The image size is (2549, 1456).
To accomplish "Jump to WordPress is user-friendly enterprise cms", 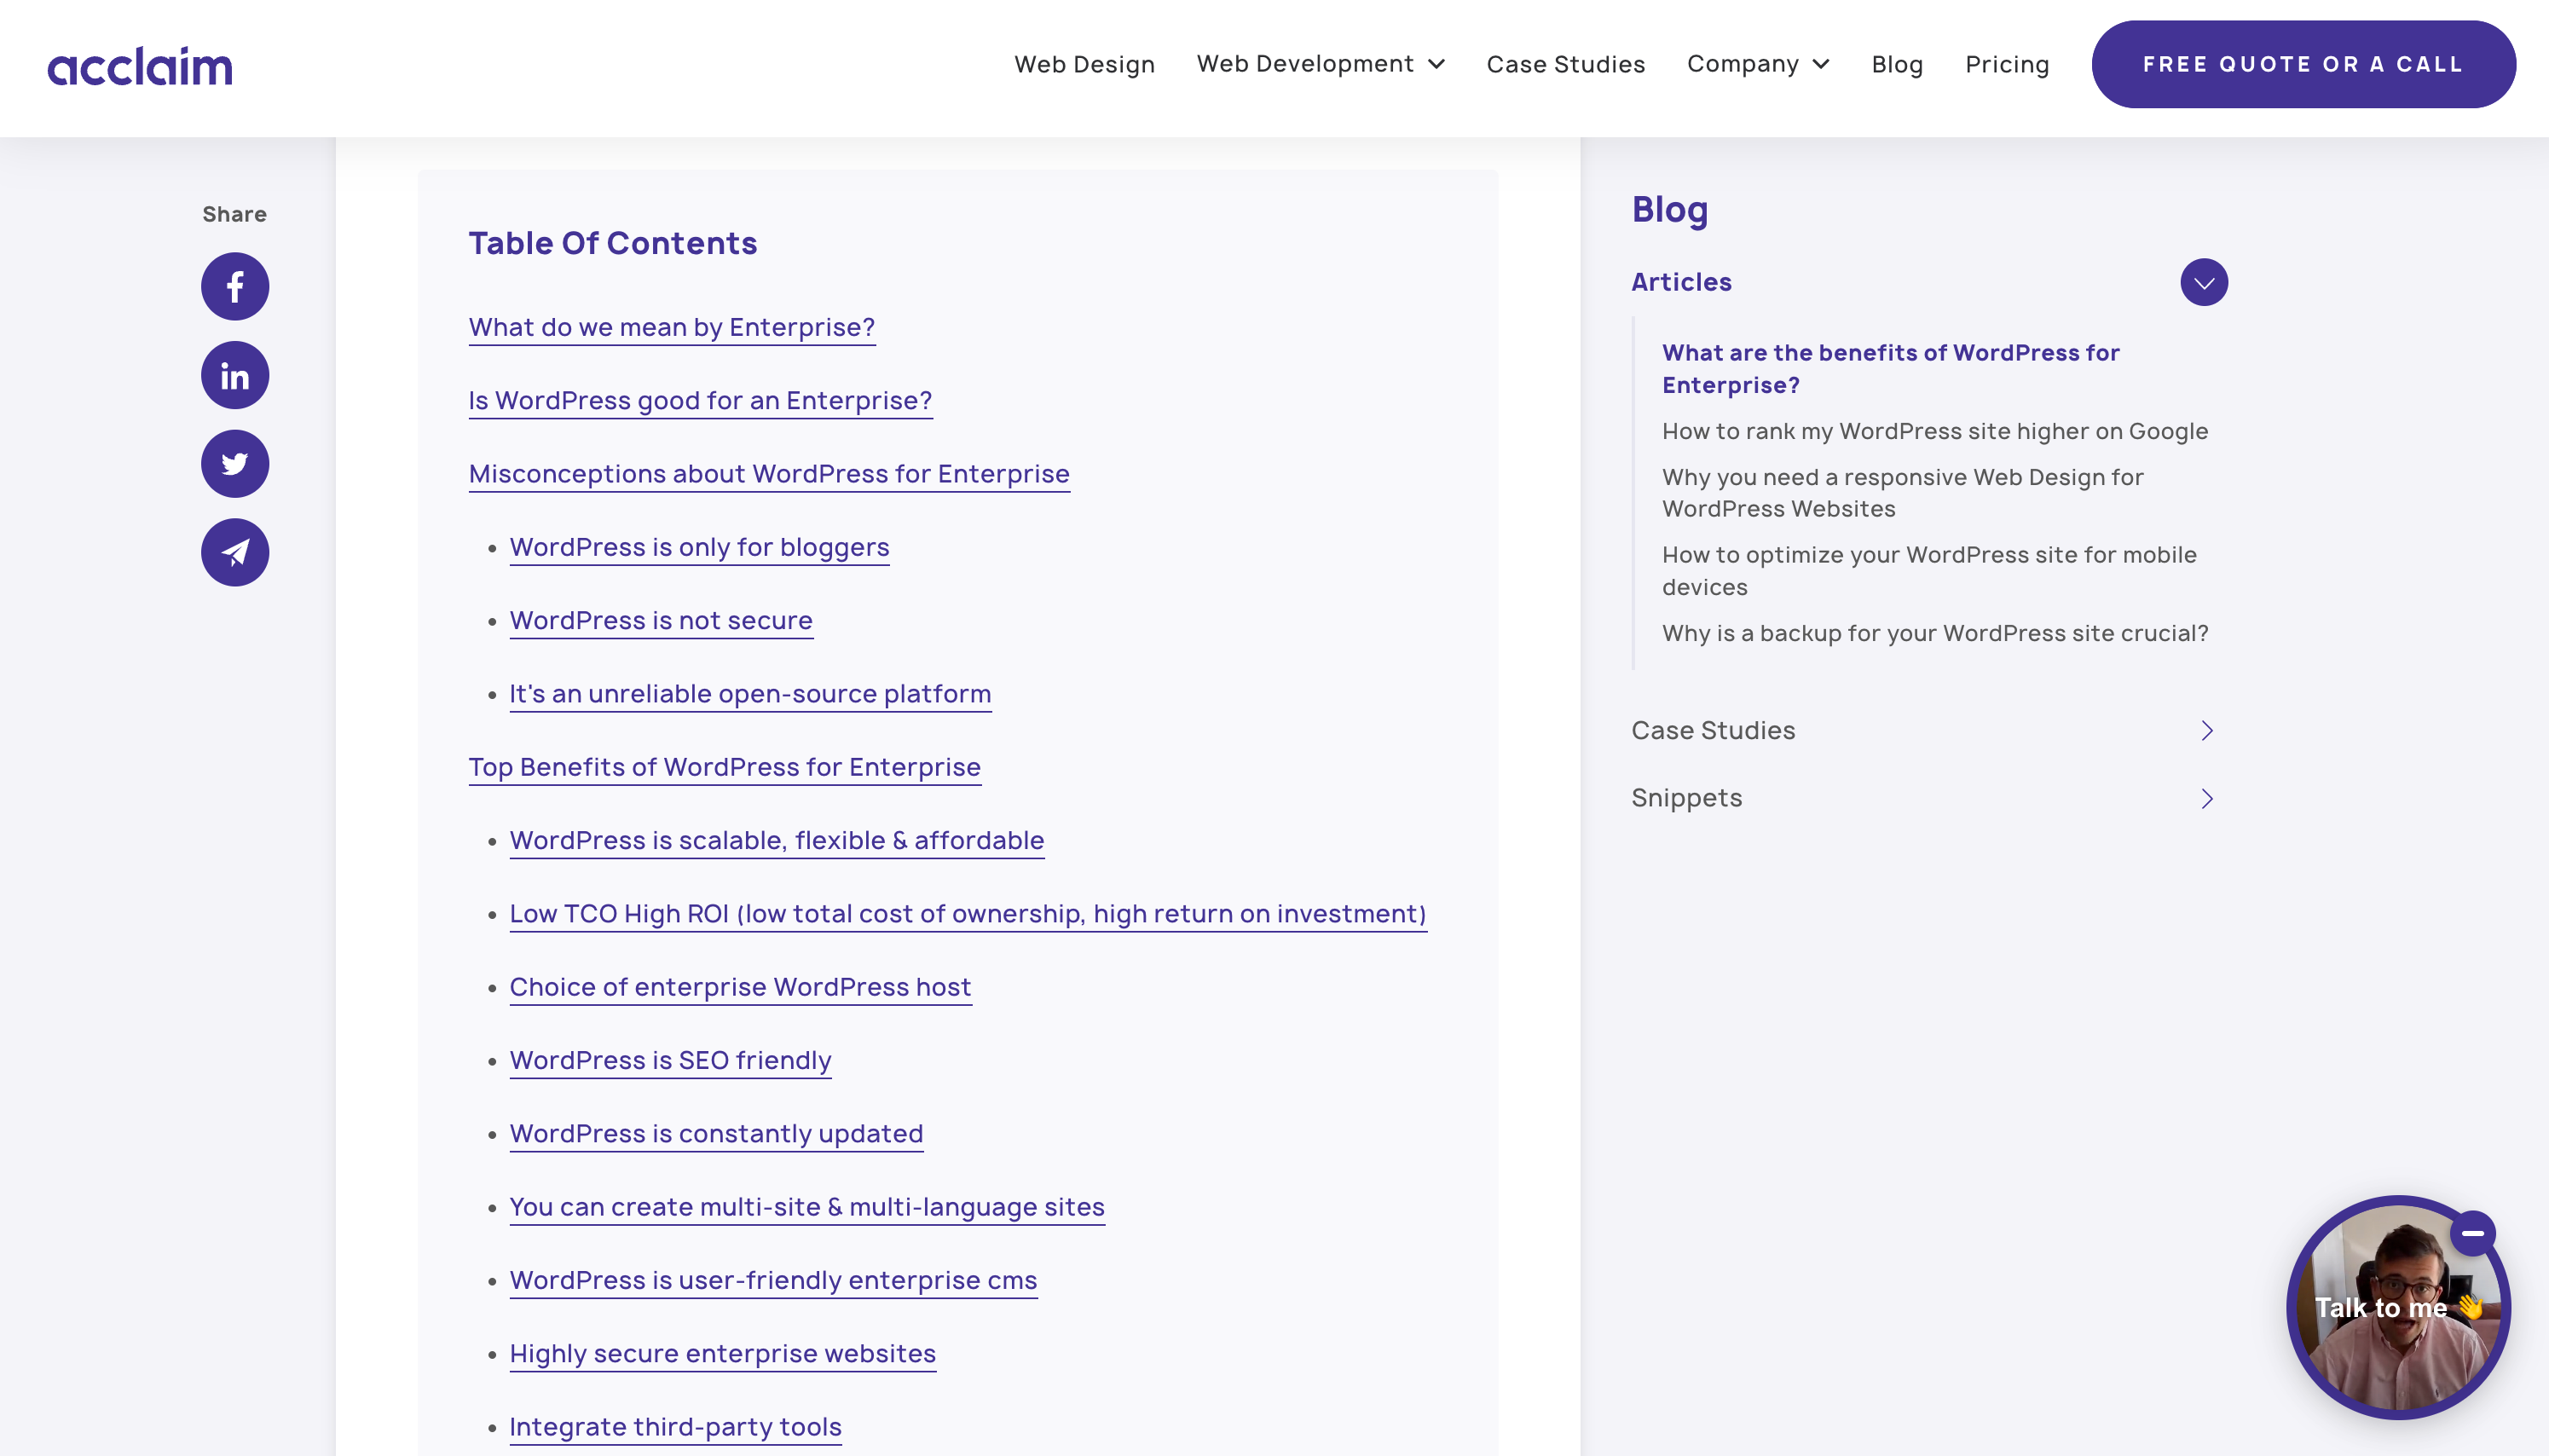I will tap(773, 1281).
